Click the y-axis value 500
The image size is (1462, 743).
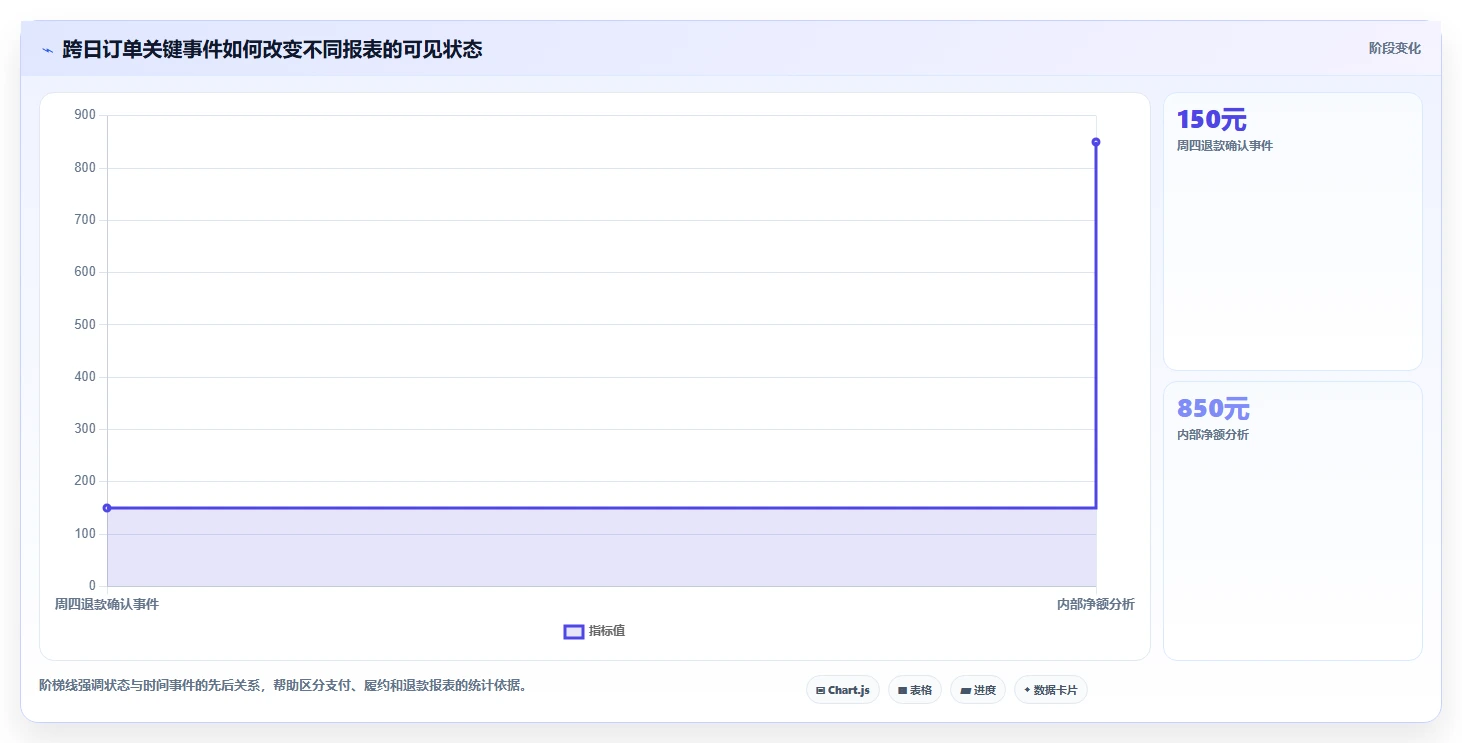pyautogui.click(x=85, y=324)
